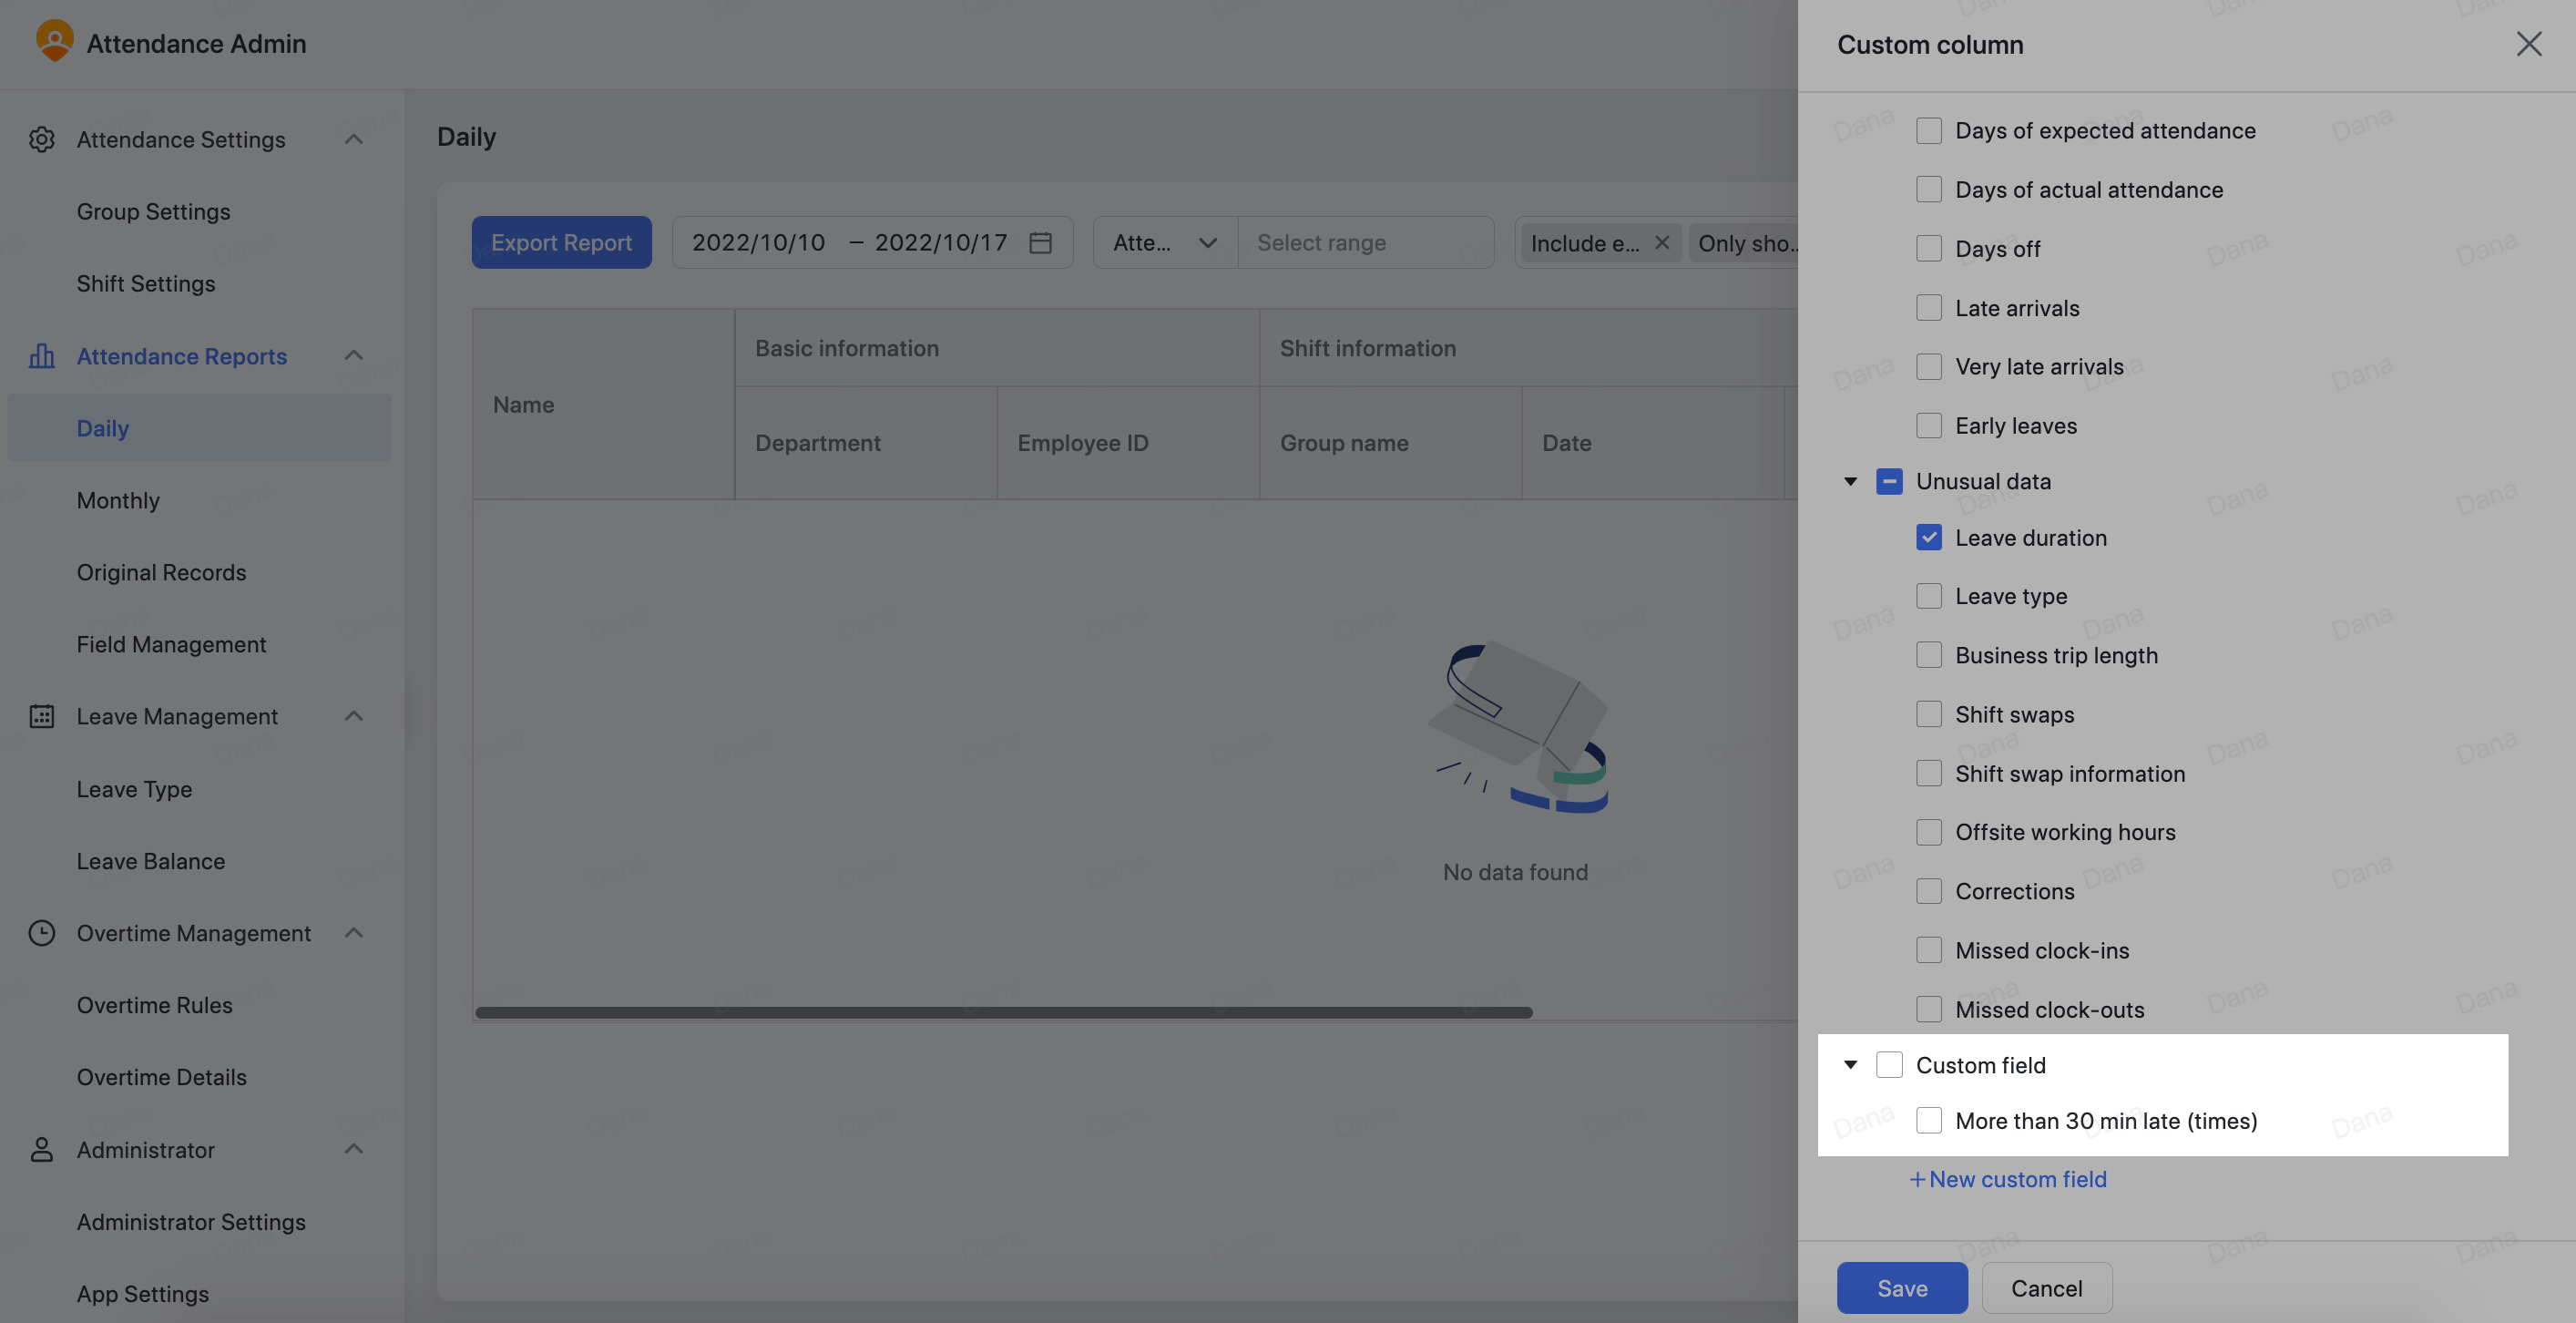Screen dimensions: 2576x1323
Task: Click the Overtime Management clock icon
Action: pyautogui.click(x=41, y=933)
